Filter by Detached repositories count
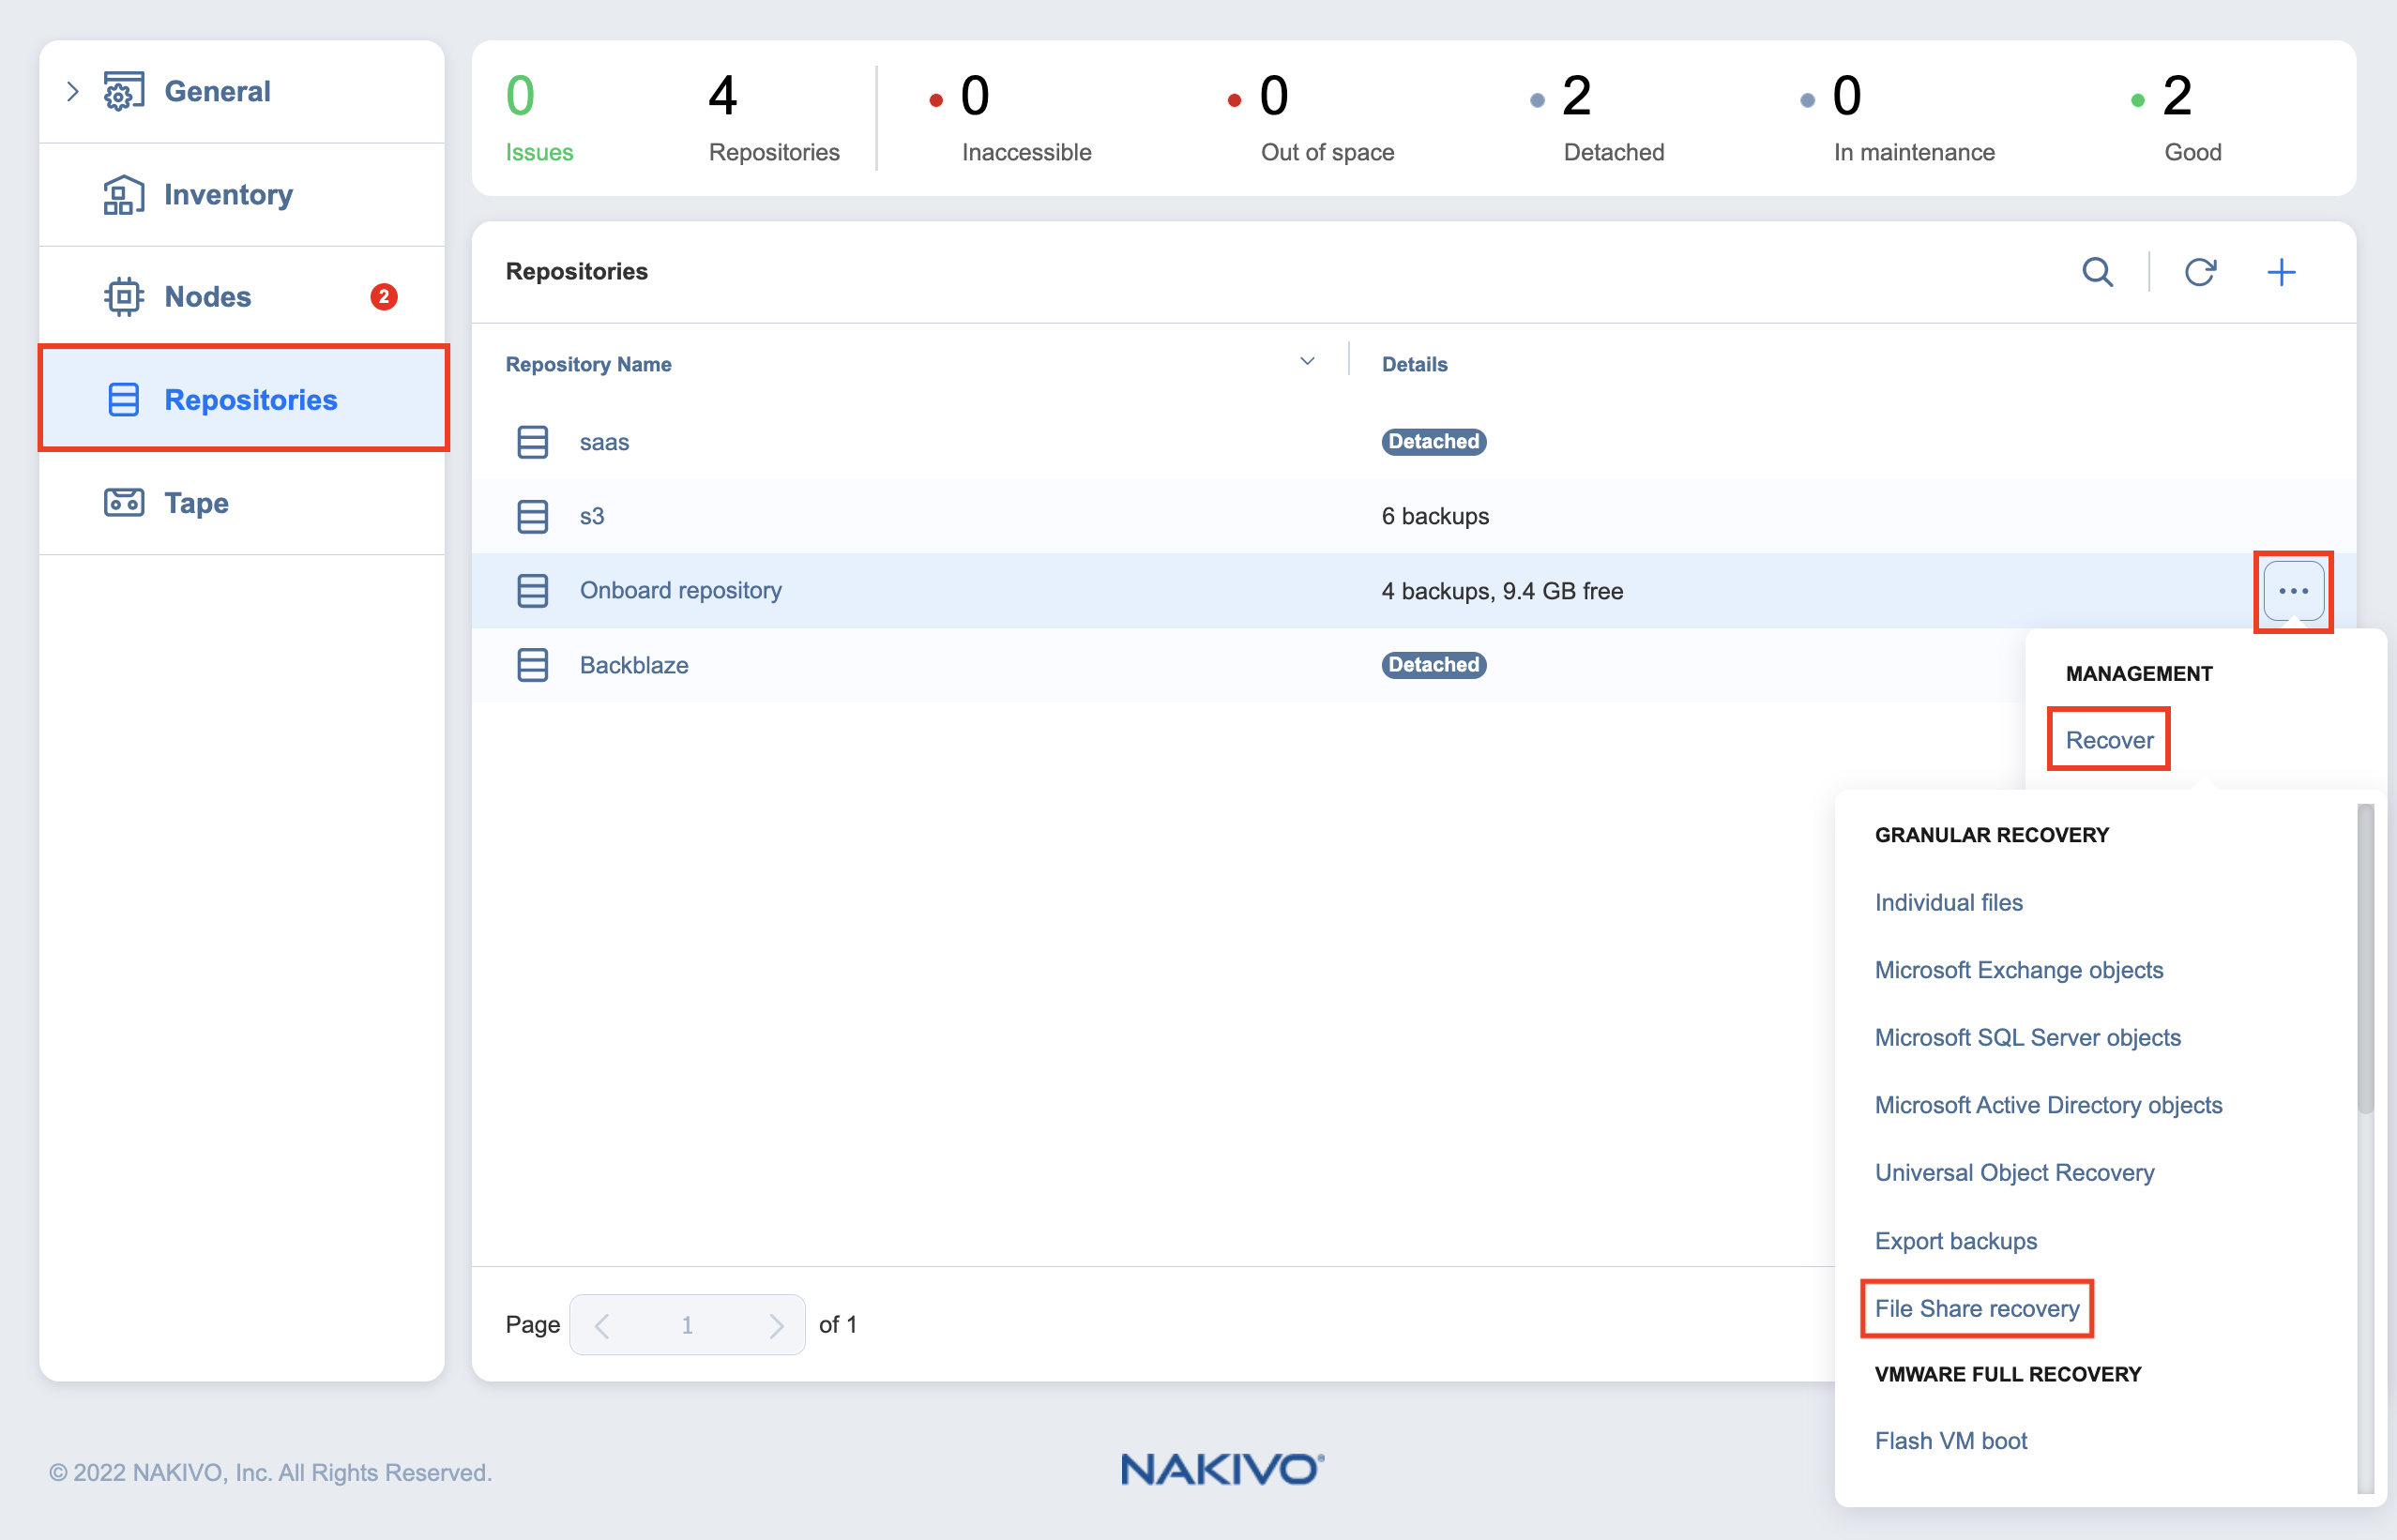 tap(1596, 118)
